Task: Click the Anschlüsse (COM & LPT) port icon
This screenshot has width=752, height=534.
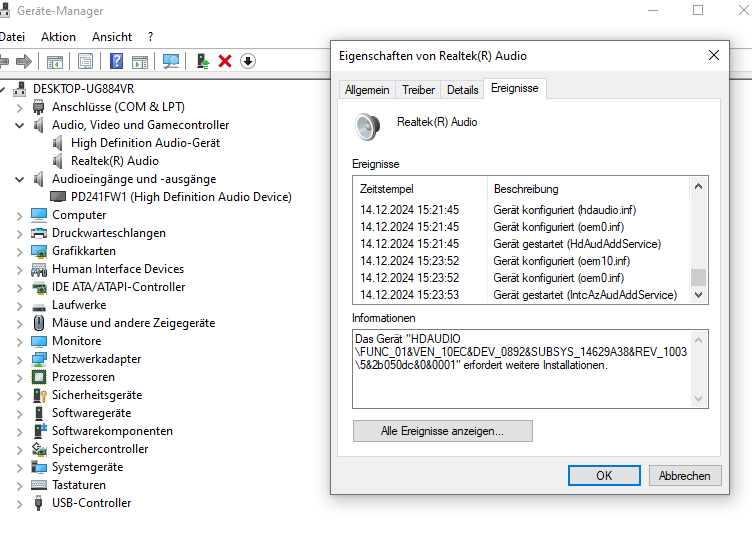Action: pos(39,107)
